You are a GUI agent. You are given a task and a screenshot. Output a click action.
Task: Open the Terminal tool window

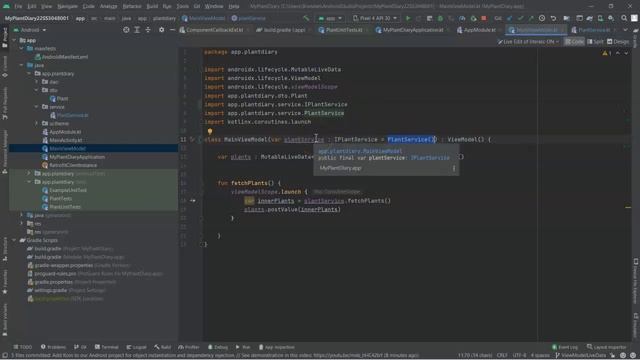click(x=106, y=347)
